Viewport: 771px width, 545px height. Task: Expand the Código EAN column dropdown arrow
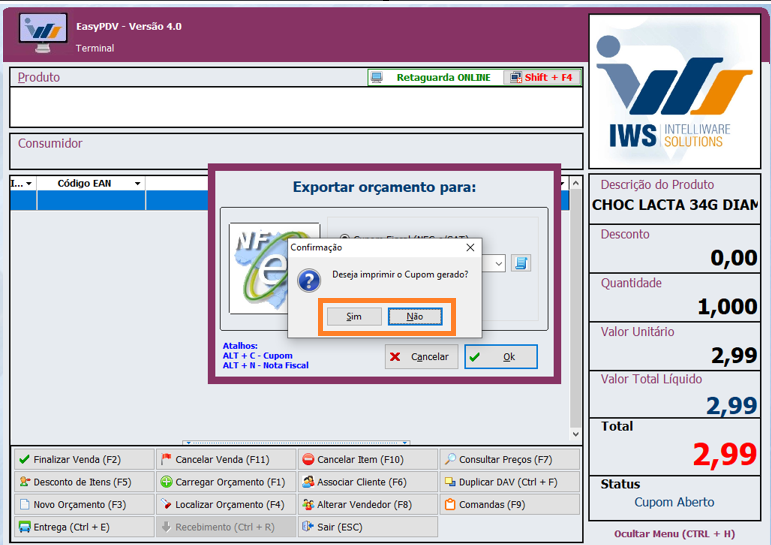click(137, 184)
